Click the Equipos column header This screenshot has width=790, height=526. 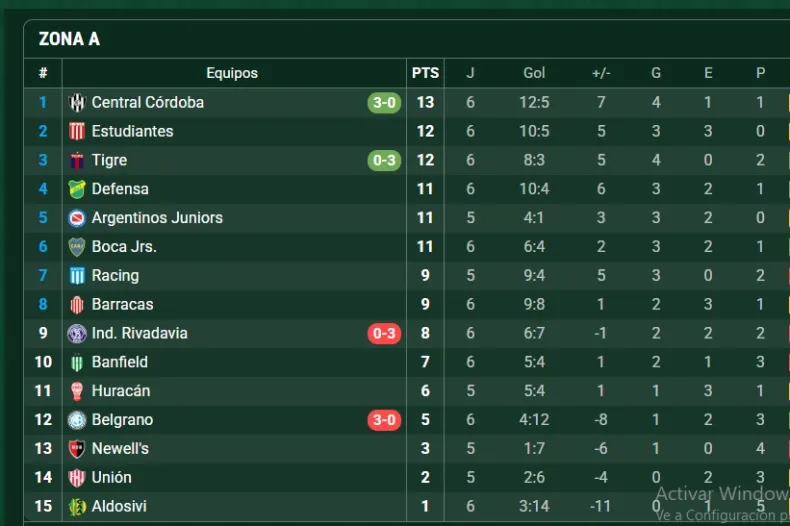point(232,73)
